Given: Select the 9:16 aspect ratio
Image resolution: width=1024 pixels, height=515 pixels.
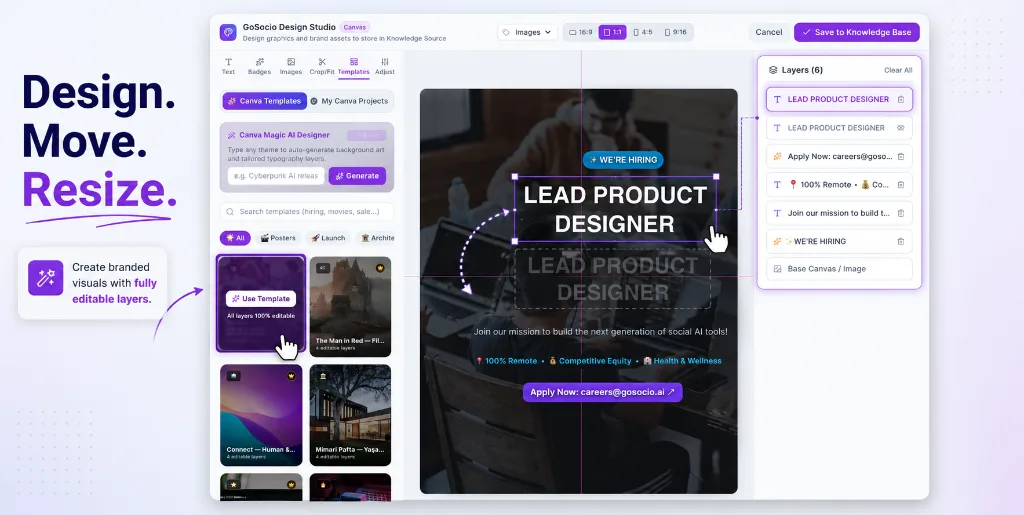Looking at the screenshot, I should click(x=675, y=32).
